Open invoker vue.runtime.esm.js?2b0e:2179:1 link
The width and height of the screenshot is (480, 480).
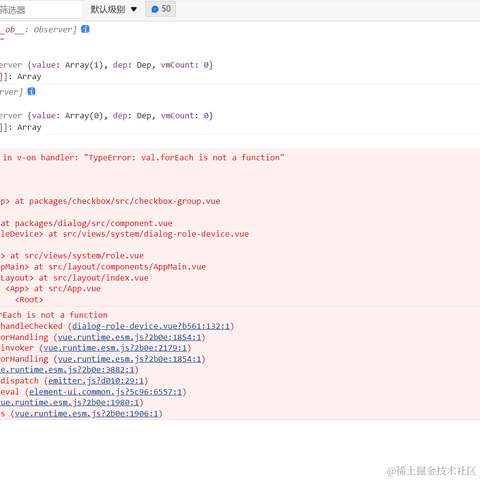point(115,348)
